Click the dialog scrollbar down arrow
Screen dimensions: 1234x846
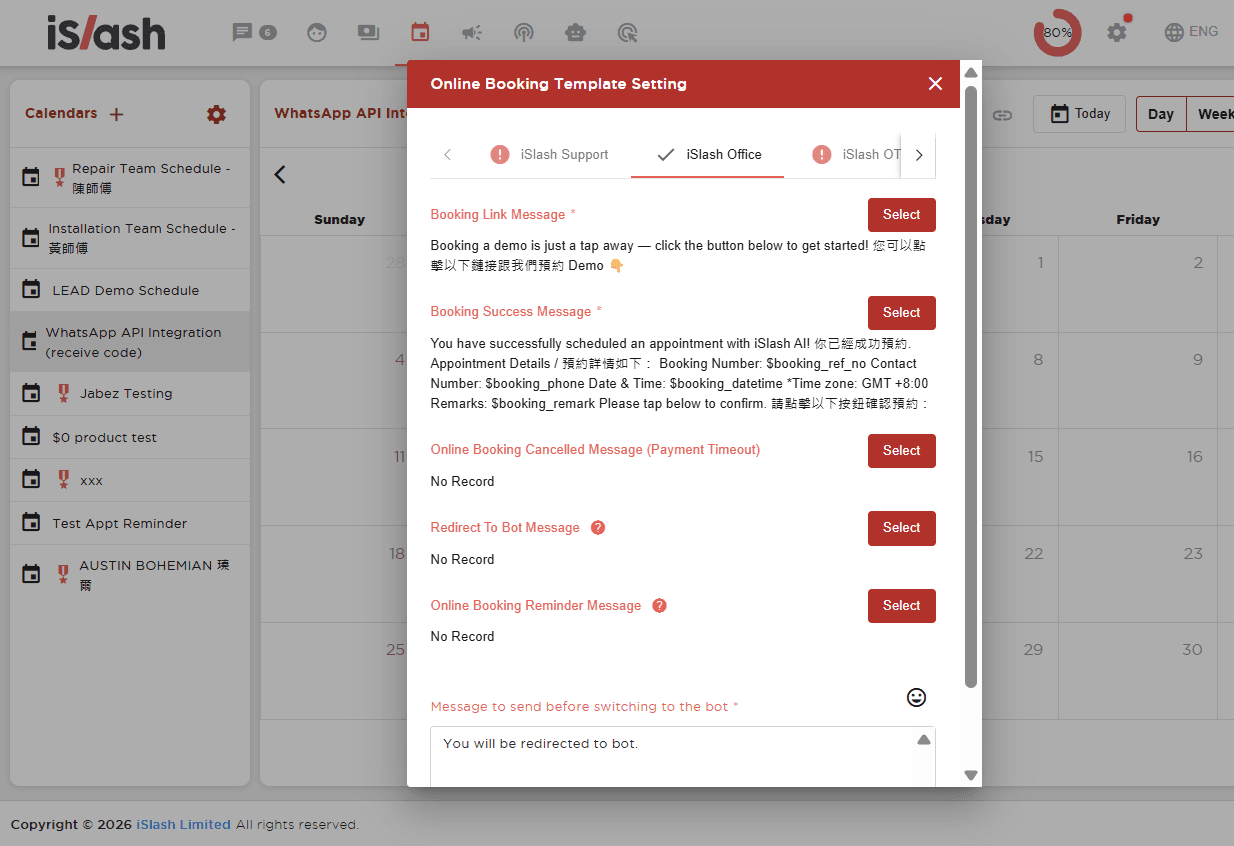pyautogui.click(x=970, y=775)
